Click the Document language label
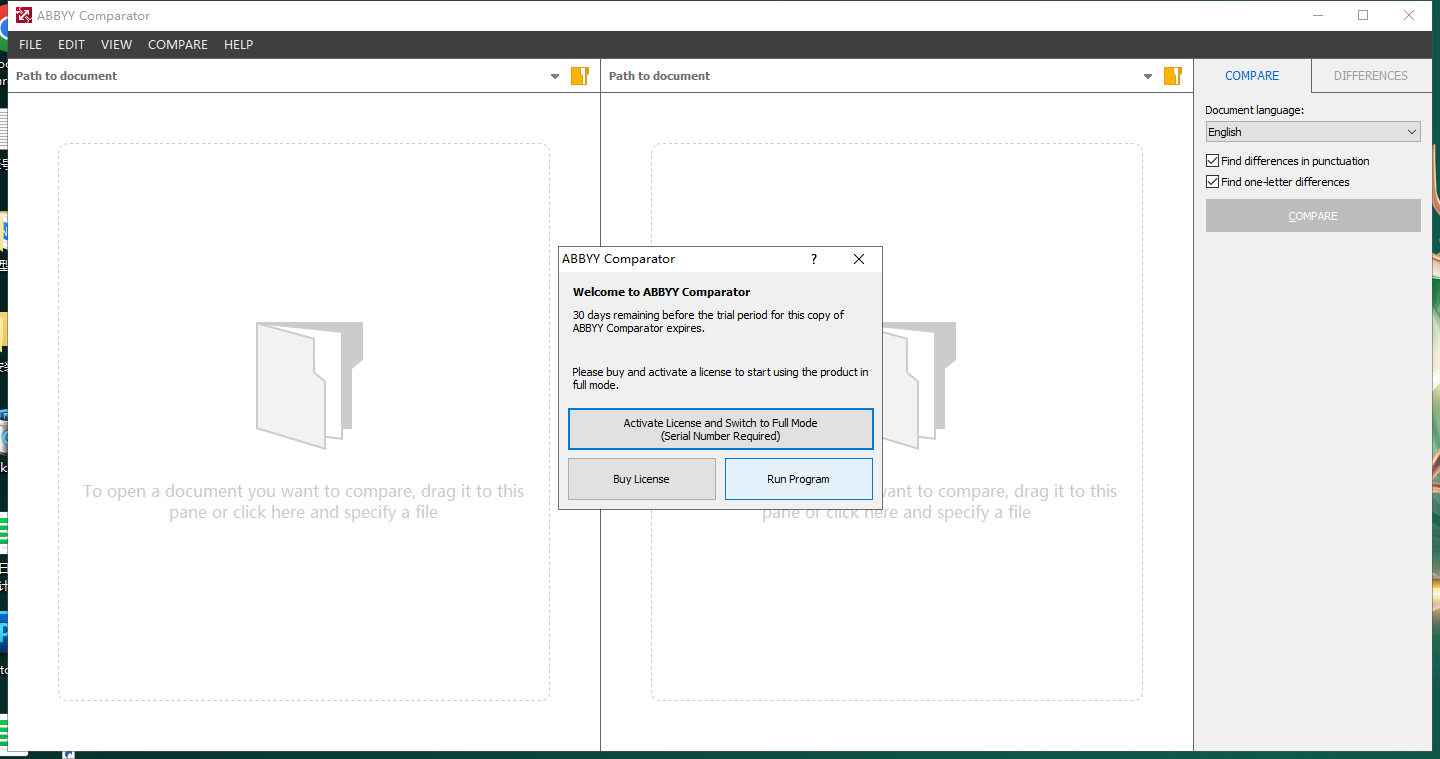This screenshot has height=759, width=1440. (1255, 110)
